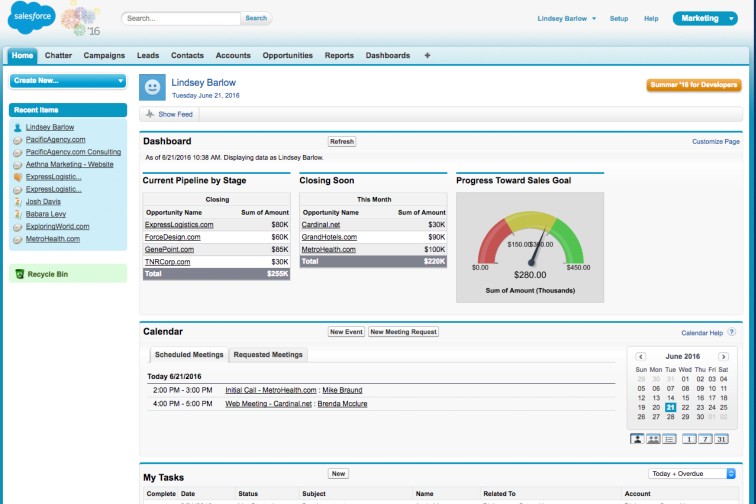Open Summer '16 for Developers button
Screen dimensions: 756x504
tap(694, 85)
